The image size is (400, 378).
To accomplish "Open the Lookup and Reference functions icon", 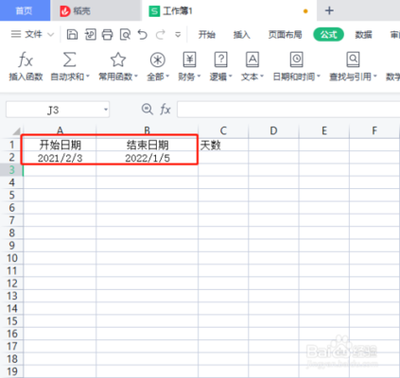I will pyautogui.click(x=353, y=60).
